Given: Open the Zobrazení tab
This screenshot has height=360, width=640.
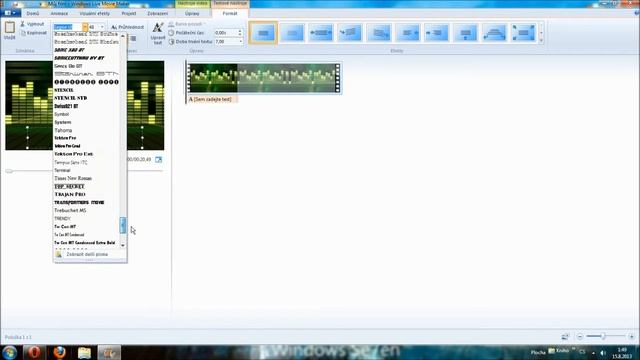Looking at the screenshot, I should [158, 13].
